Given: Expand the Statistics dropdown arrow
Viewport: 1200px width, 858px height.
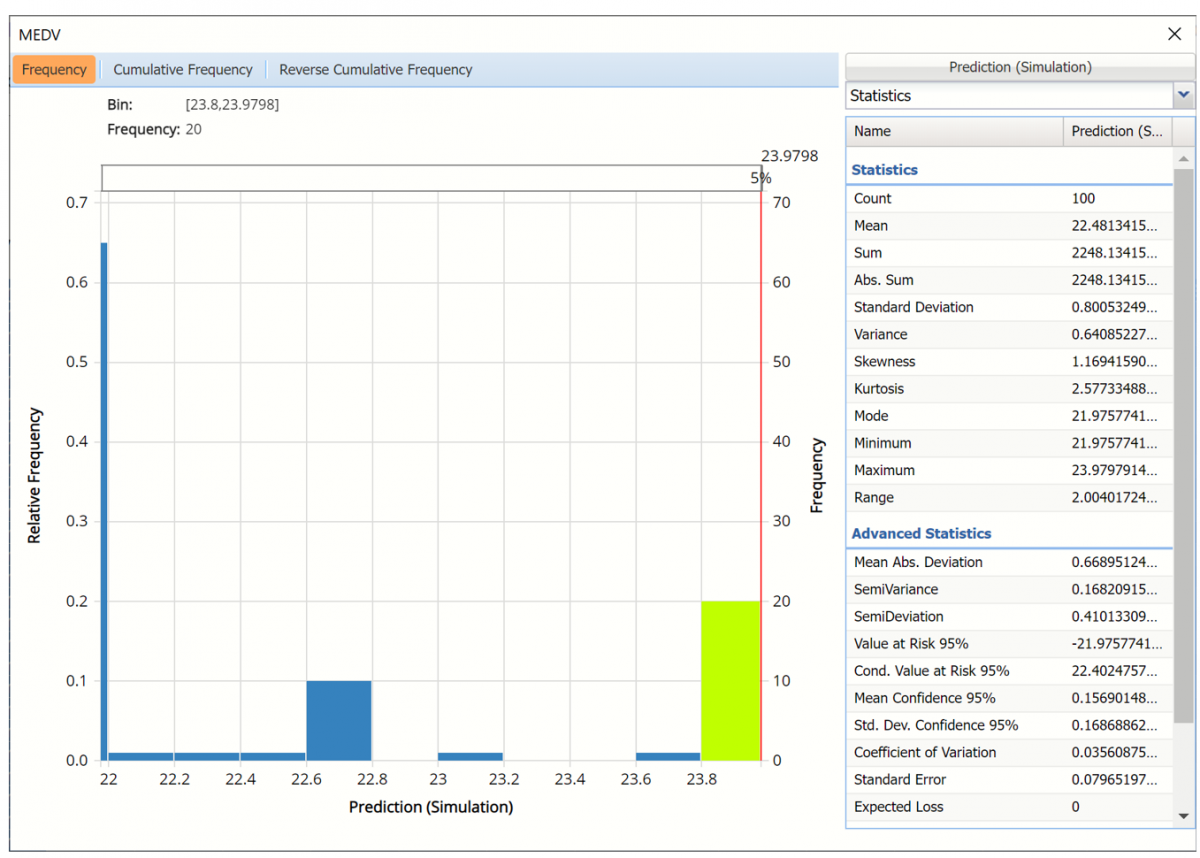Looking at the screenshot, I should point(1184,96).
